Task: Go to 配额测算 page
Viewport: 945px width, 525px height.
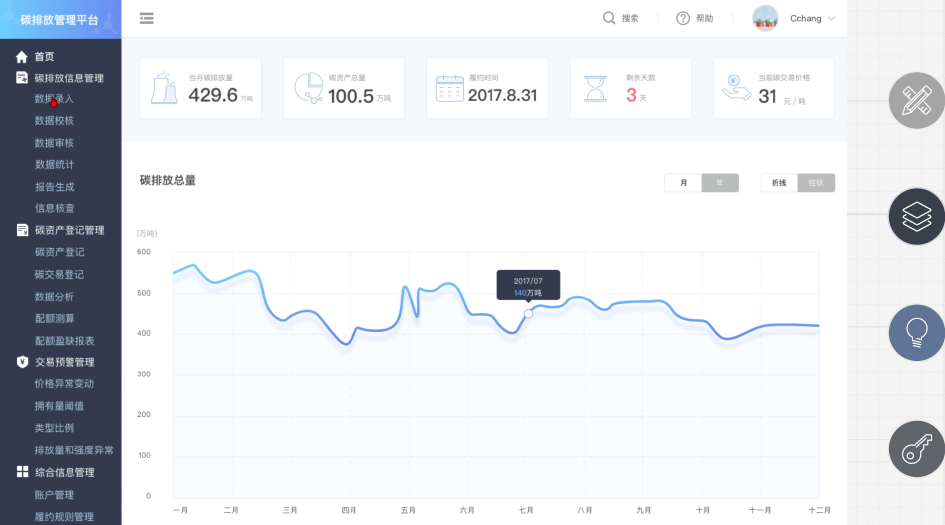Action: (x=54, y=318)
